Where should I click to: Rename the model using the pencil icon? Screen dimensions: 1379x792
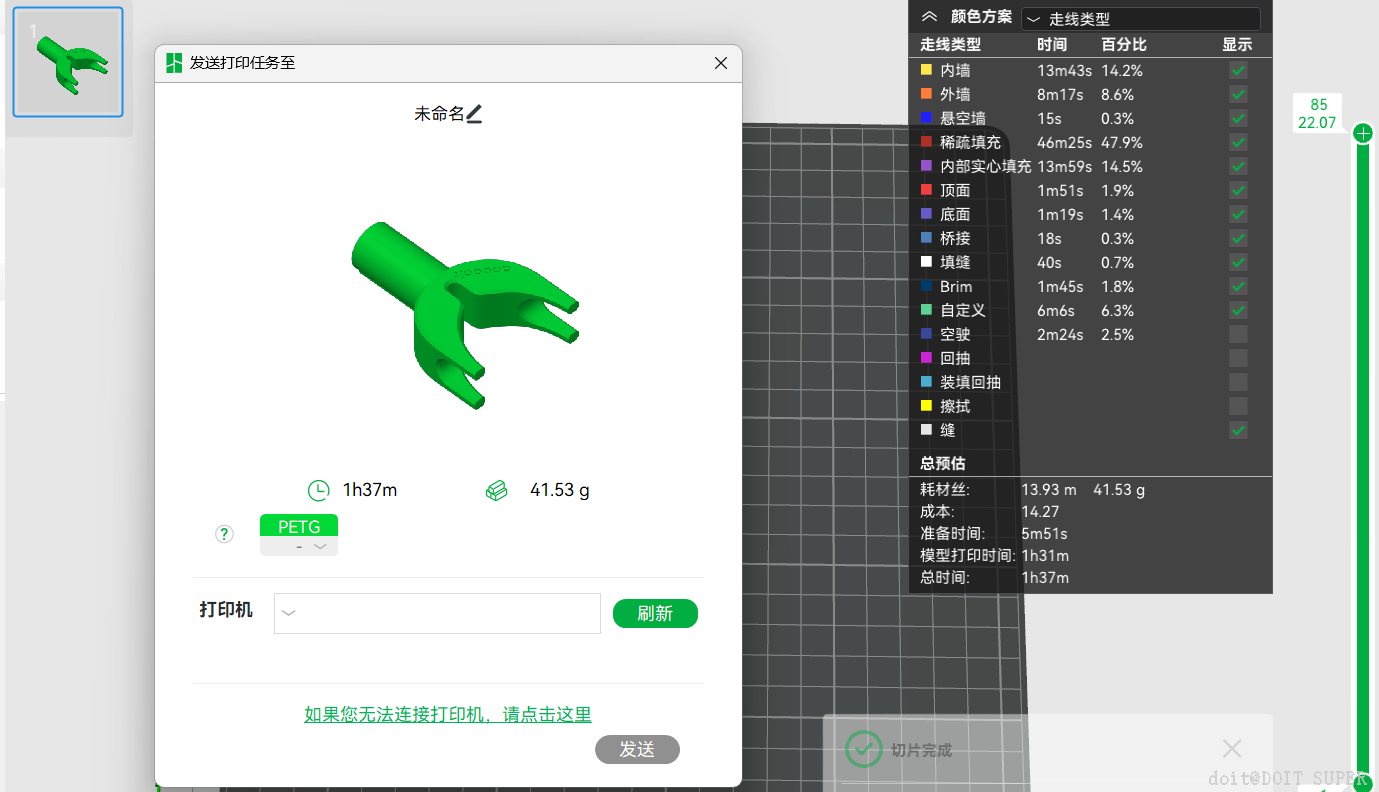(476, 114)
